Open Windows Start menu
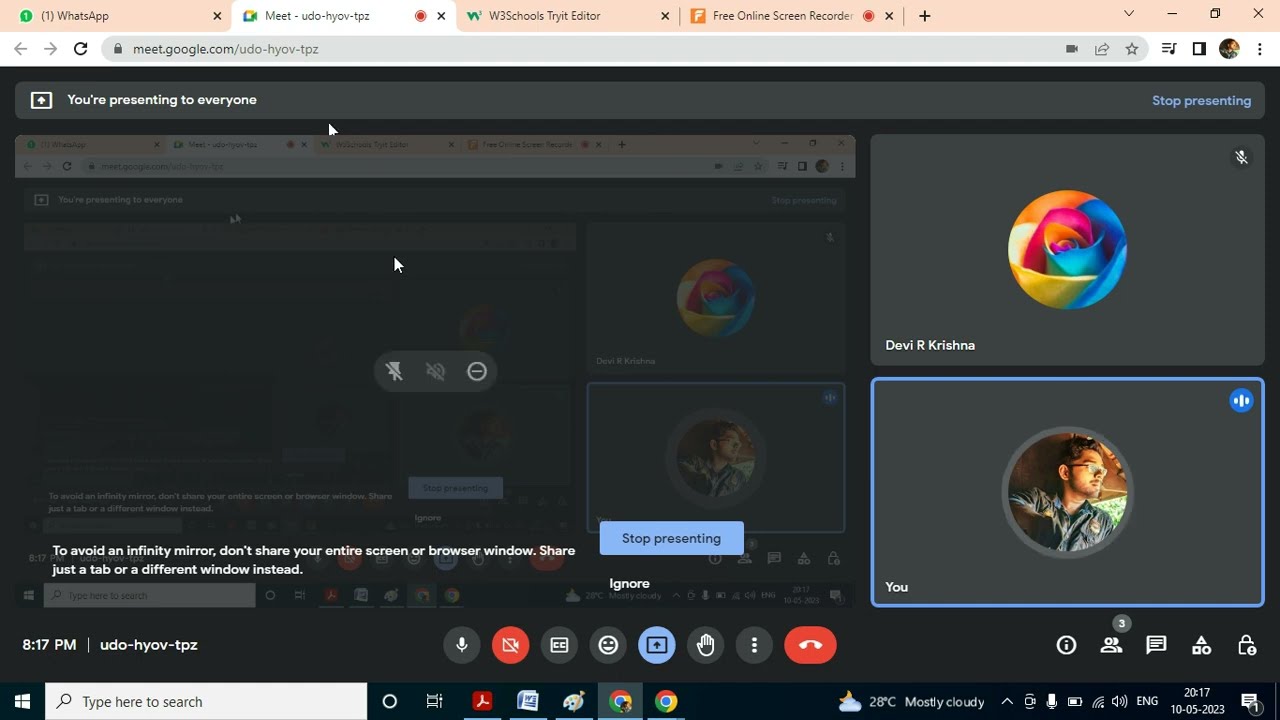 [22, 702]
